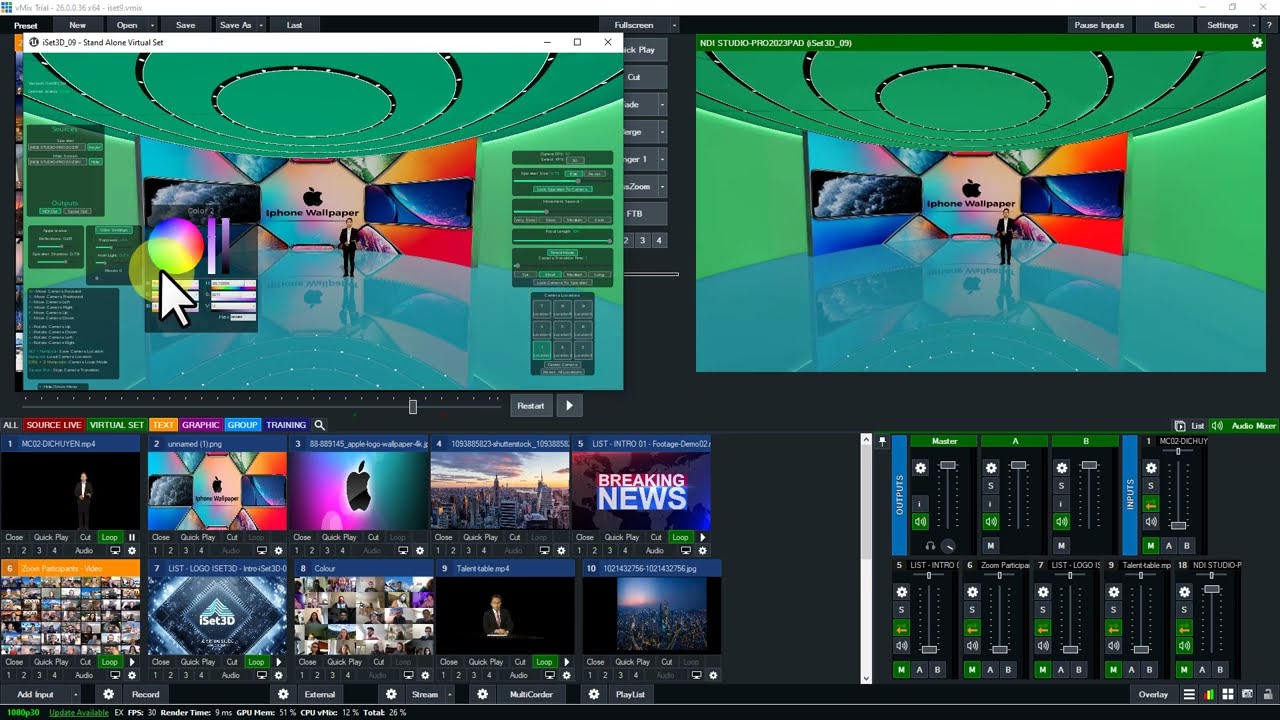The height and width of the screenshot is (720, 1280).
Task: Open headphones settings on Master channel
Action: pyautogui.click(x=930, y=546)
